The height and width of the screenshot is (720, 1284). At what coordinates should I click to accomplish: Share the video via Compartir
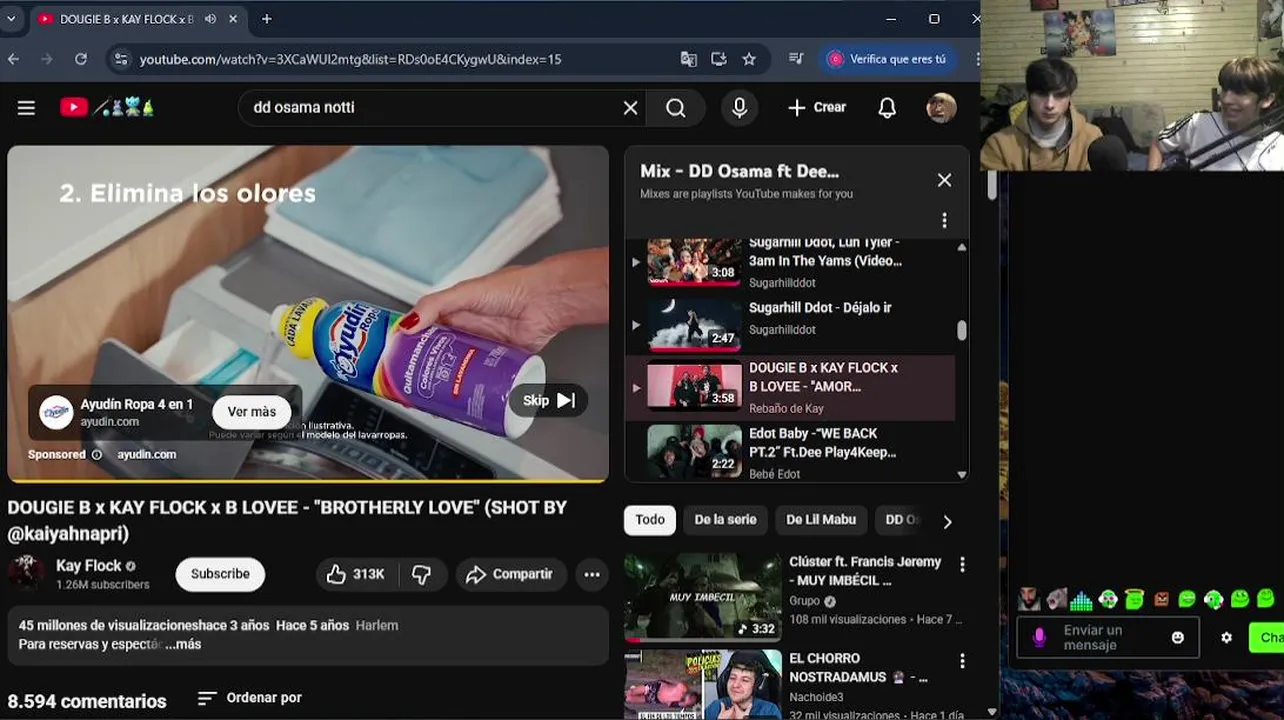coord(510,574)
